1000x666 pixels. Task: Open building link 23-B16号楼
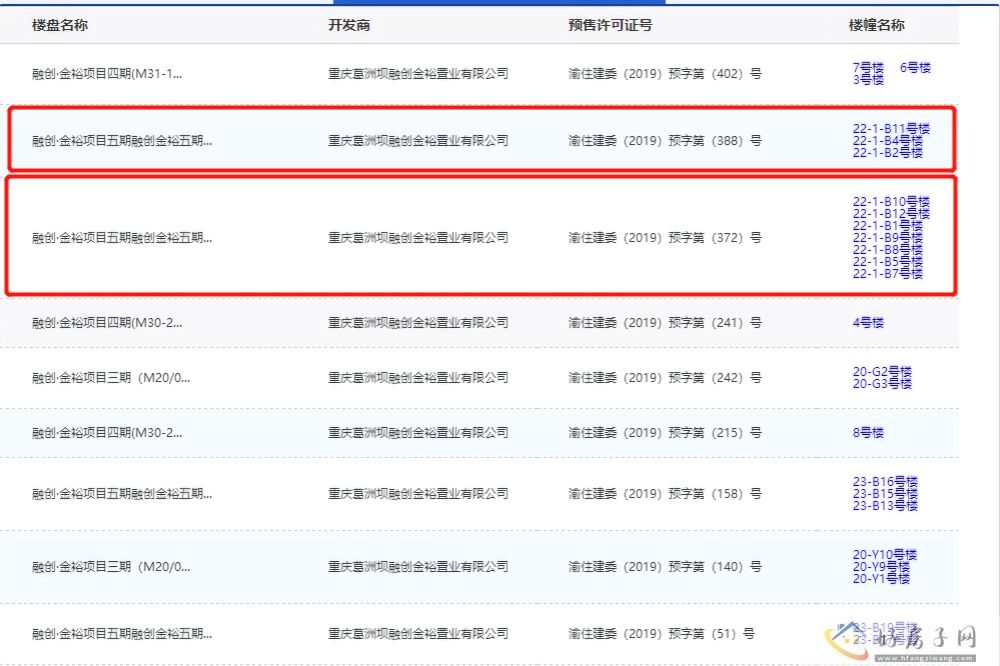tap(885, 482)
